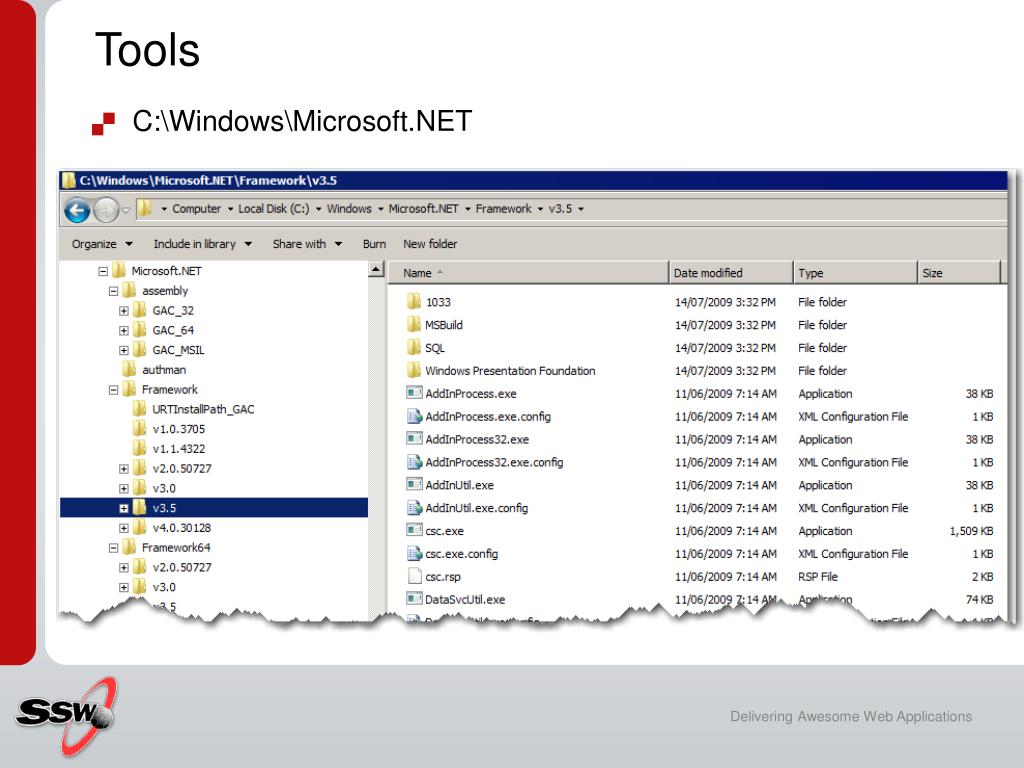Click the Burn toolbar button
1024x768 pixels.
[374, 244]
